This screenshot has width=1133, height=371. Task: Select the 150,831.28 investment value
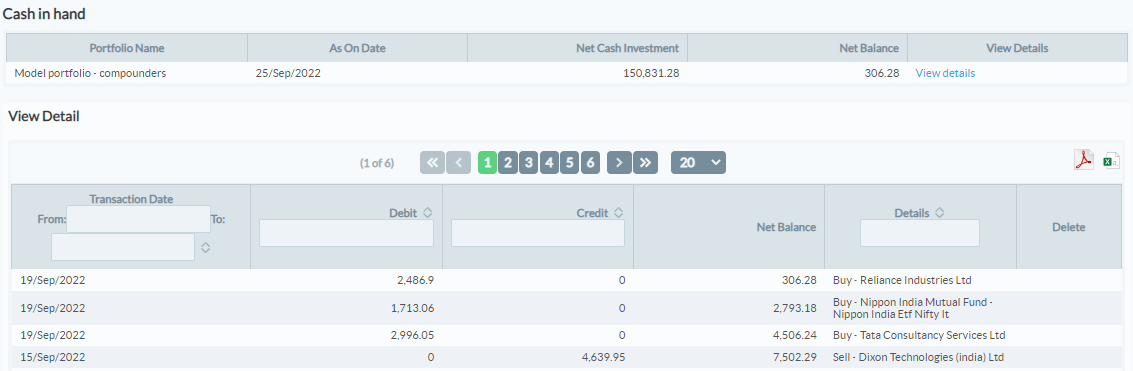point(651,73)
